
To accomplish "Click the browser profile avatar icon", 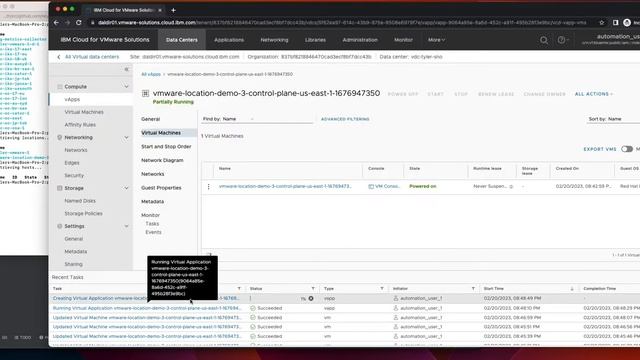I will pos(627,22).
